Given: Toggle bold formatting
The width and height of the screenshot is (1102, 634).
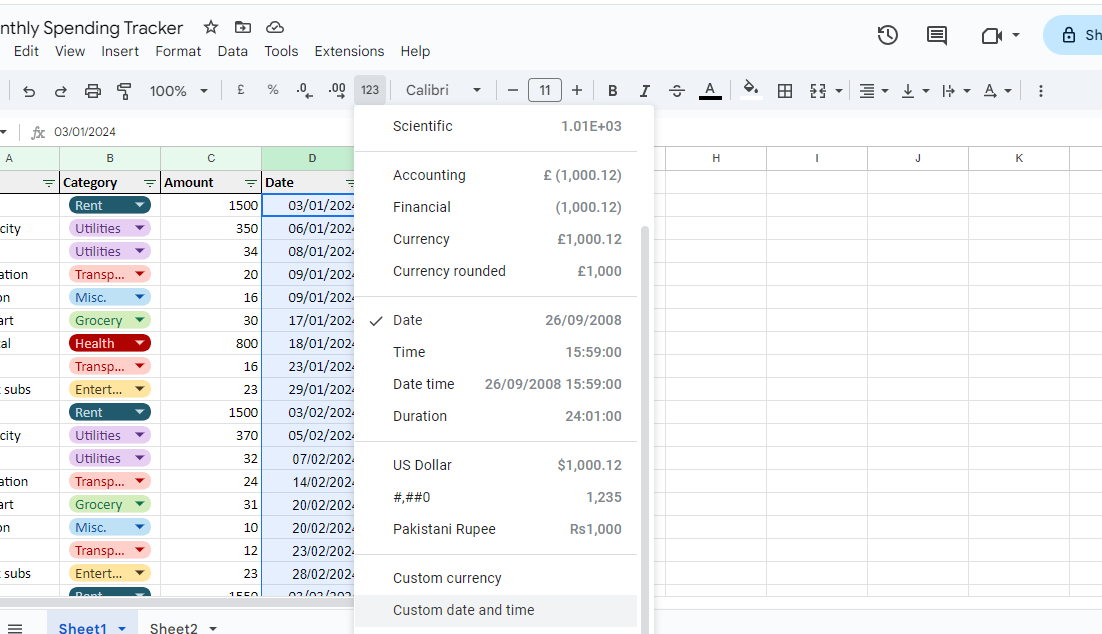Looking at the screenshot, I should [612, 91].
